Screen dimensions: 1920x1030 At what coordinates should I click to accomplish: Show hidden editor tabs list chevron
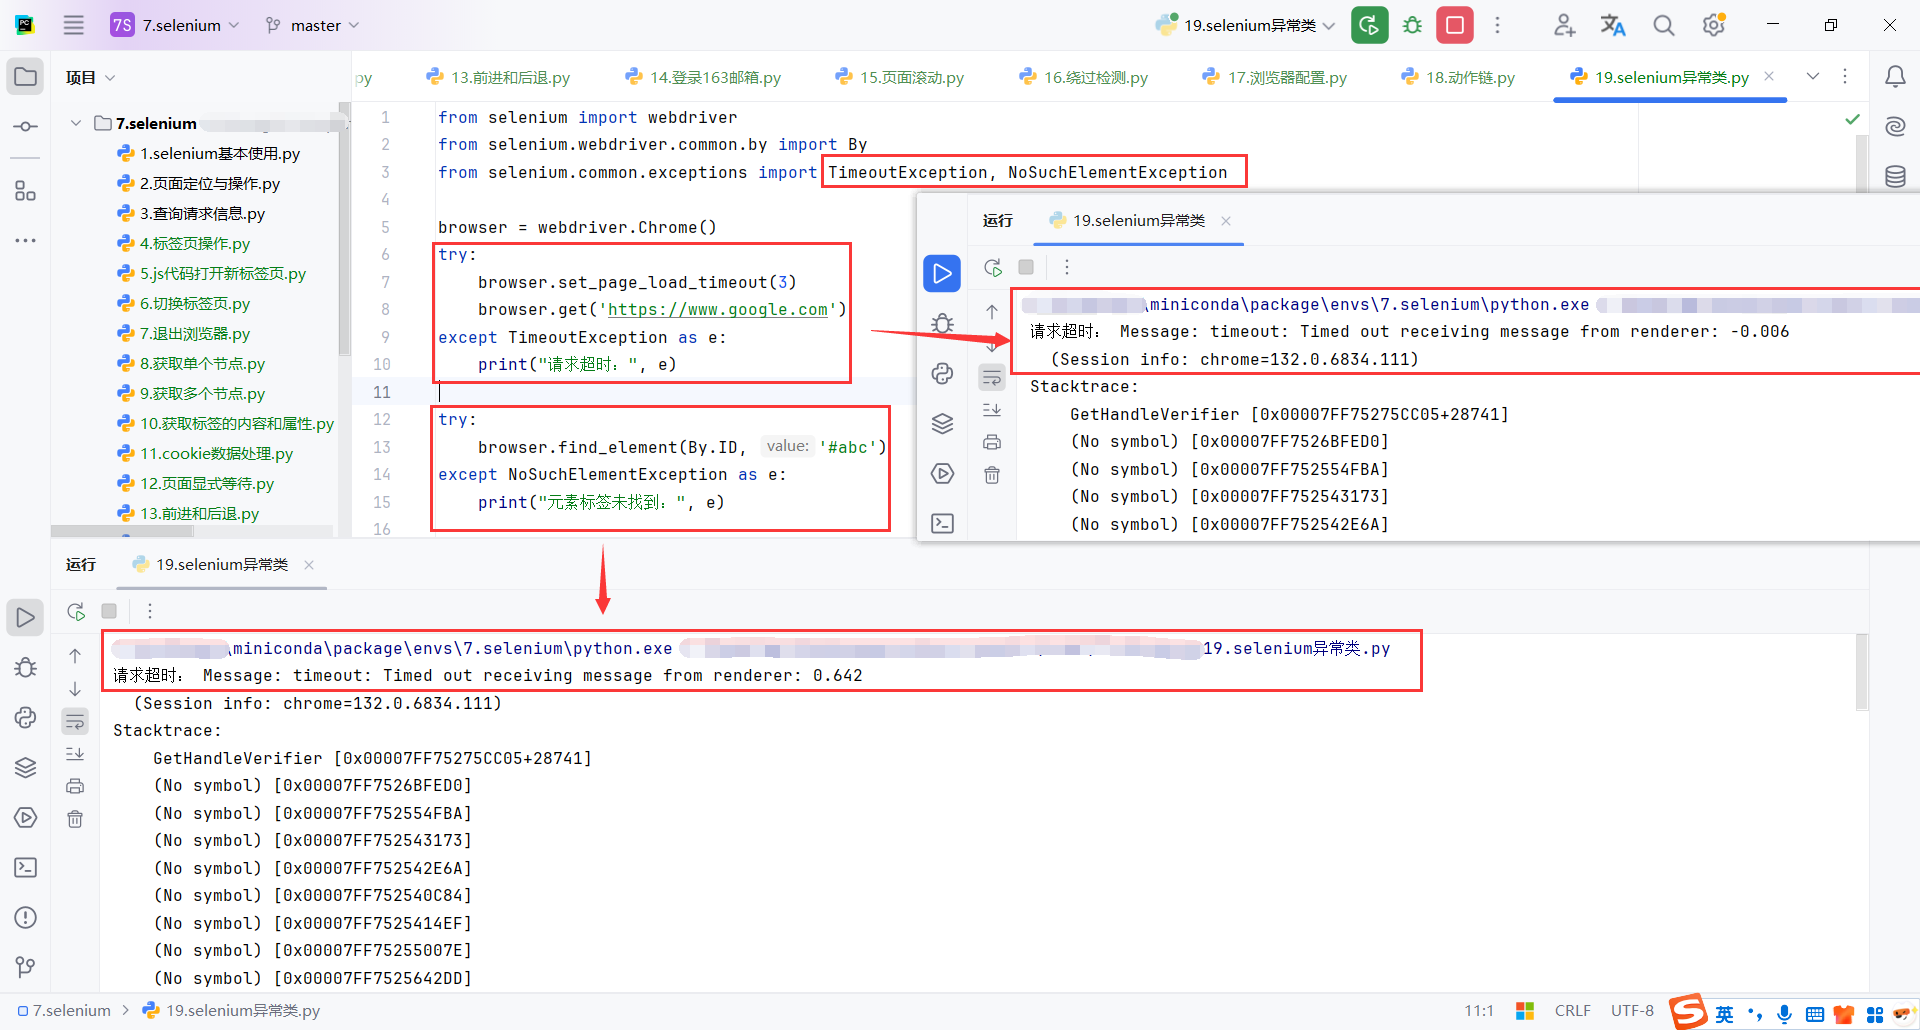(1813, 77)
